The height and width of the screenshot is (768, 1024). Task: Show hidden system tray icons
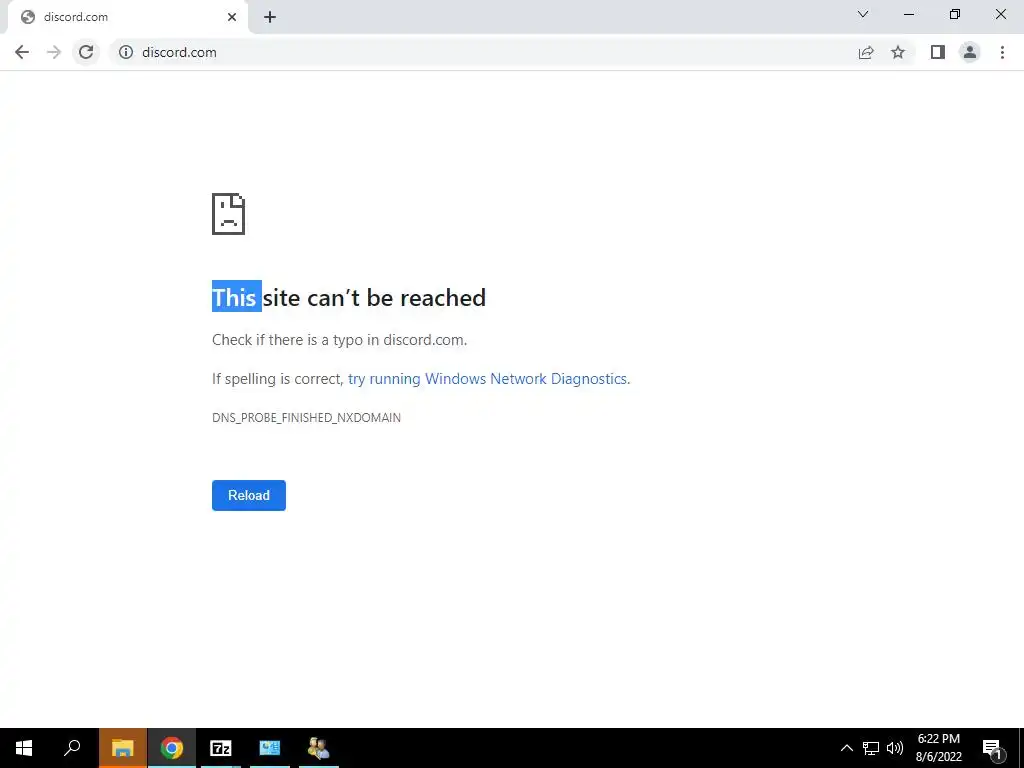pyautogui.click(x=846, y=748)
